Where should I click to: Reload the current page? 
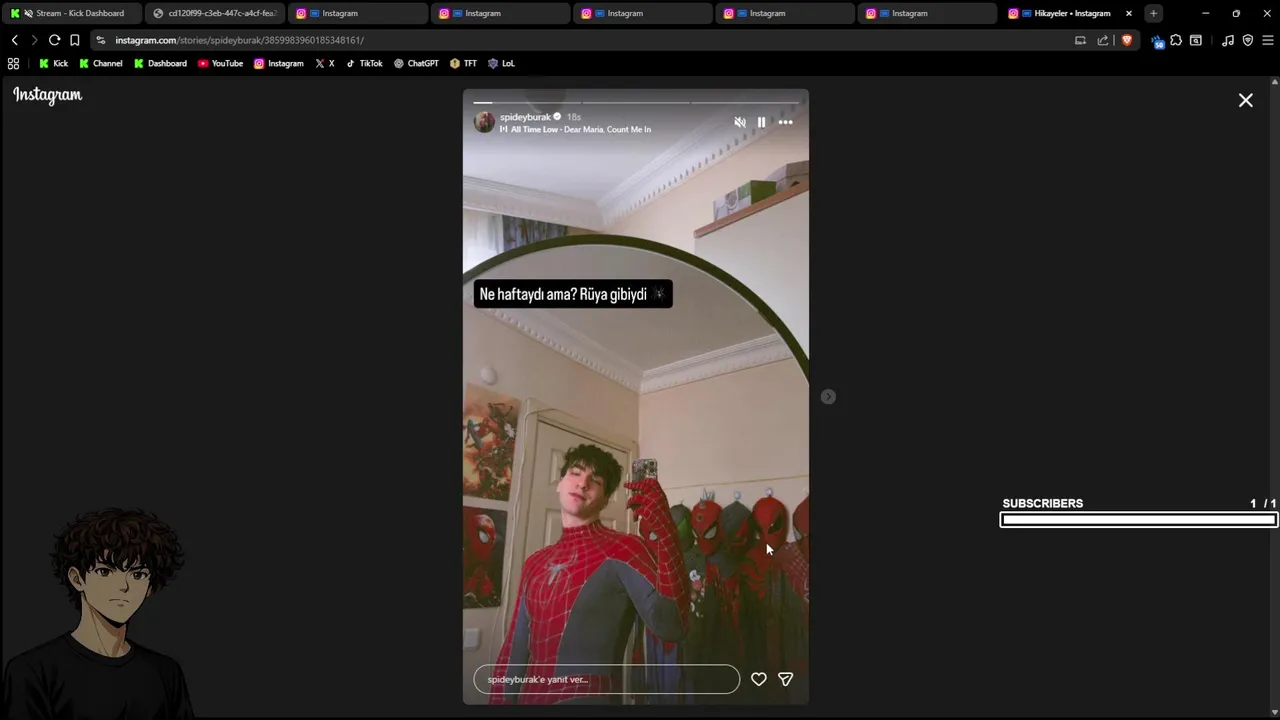click(x=54, y=40)
